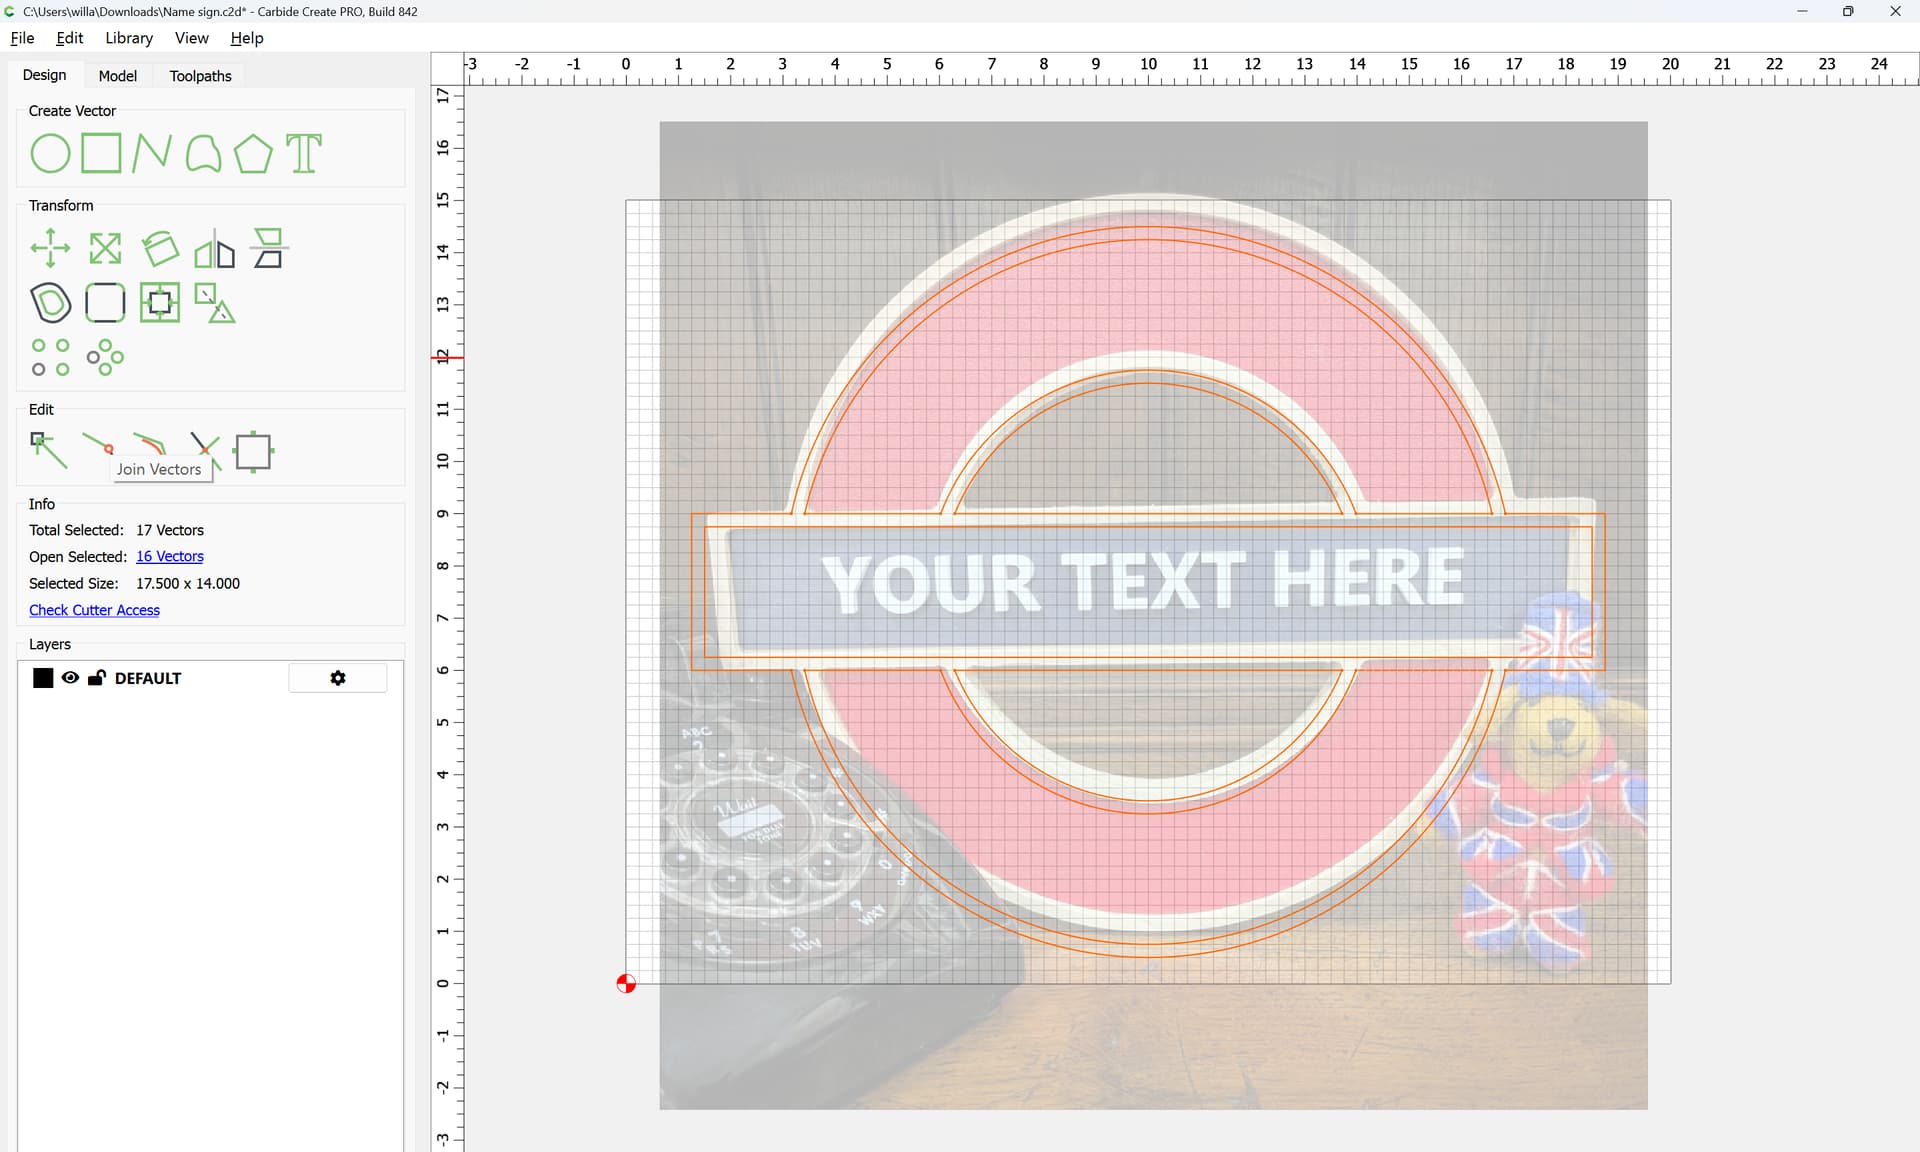Click the Node Edit tool

[48, 450]
